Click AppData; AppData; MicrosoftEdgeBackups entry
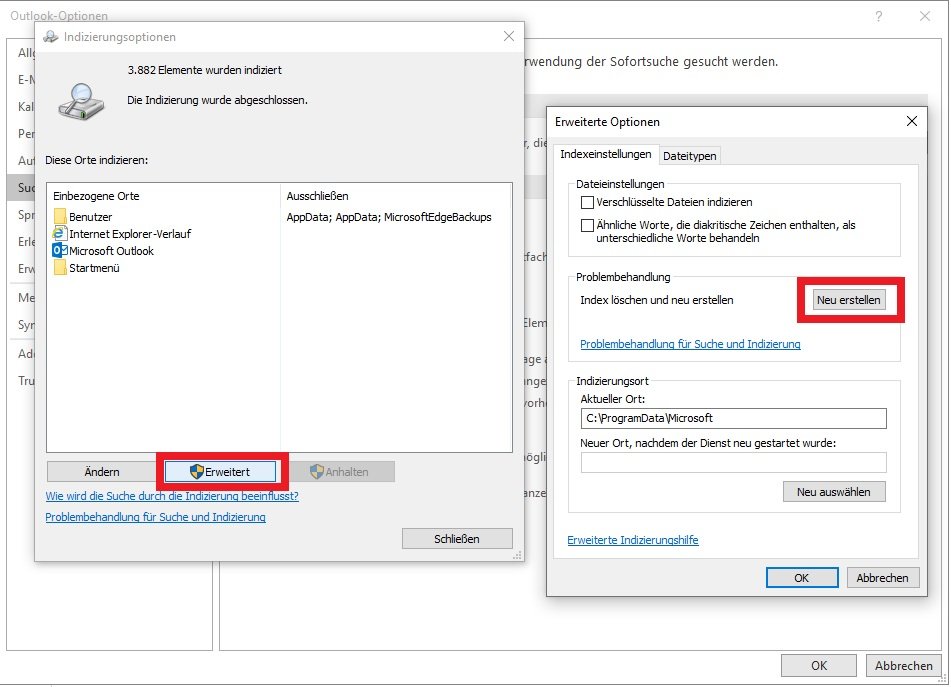Screen dimensions: 951x687 (x=389, y=217)
